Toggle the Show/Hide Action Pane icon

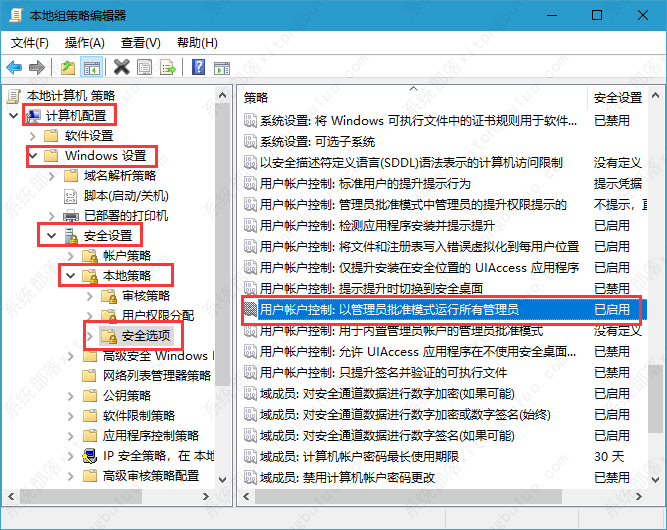221,67
